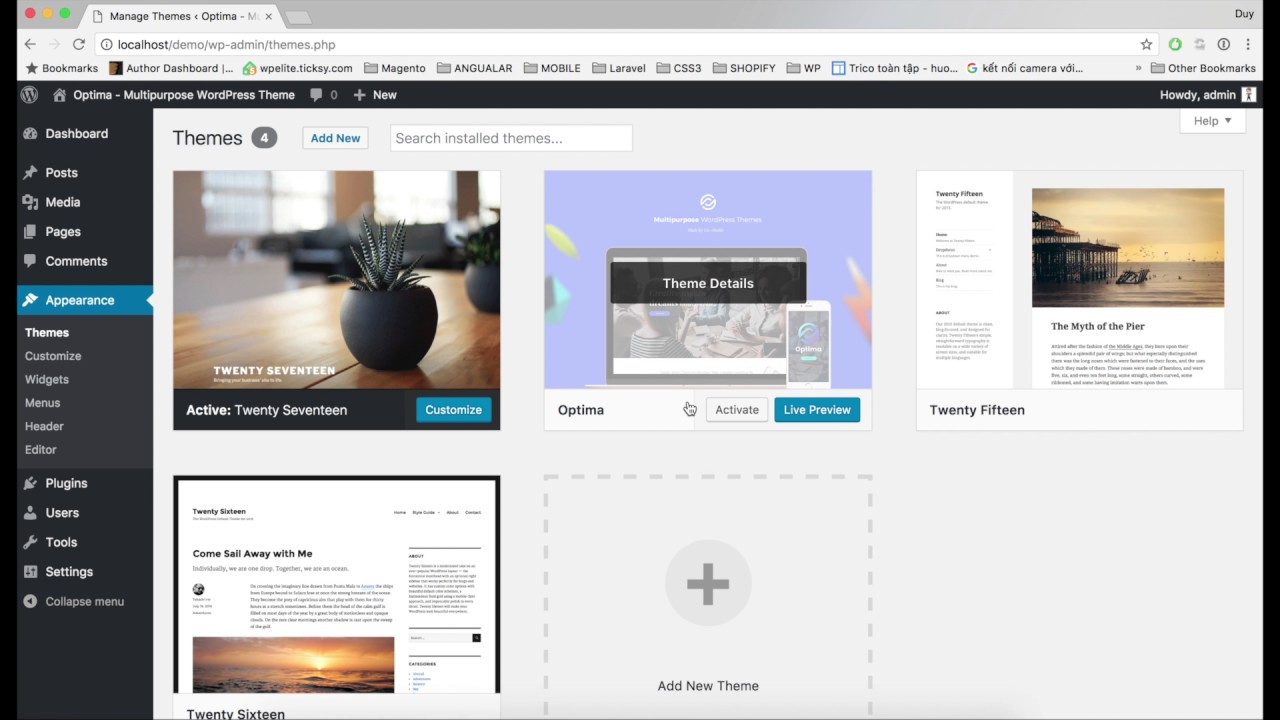This screenshot has width=1280, height=720.
Task: Open Optima Theme Details overlay
Action: [x=708, y=283]
